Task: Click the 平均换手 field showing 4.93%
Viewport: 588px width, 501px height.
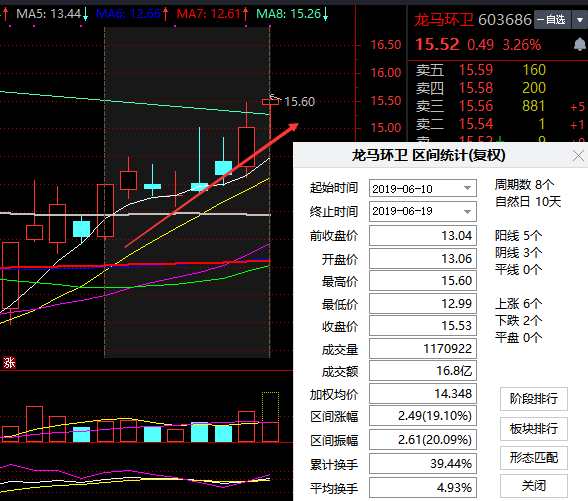Action: (x=423, y=488)
